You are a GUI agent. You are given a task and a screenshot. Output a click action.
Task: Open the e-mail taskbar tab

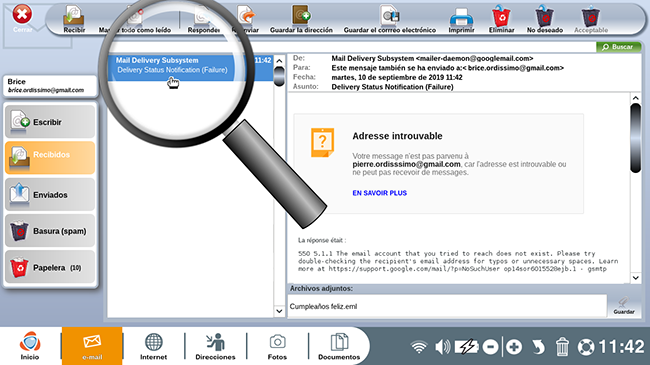[92, 346]
